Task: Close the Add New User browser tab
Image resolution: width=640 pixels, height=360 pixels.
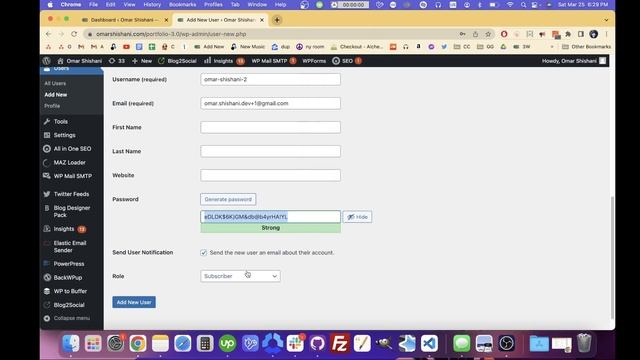Action: click(x=262, y=20)
